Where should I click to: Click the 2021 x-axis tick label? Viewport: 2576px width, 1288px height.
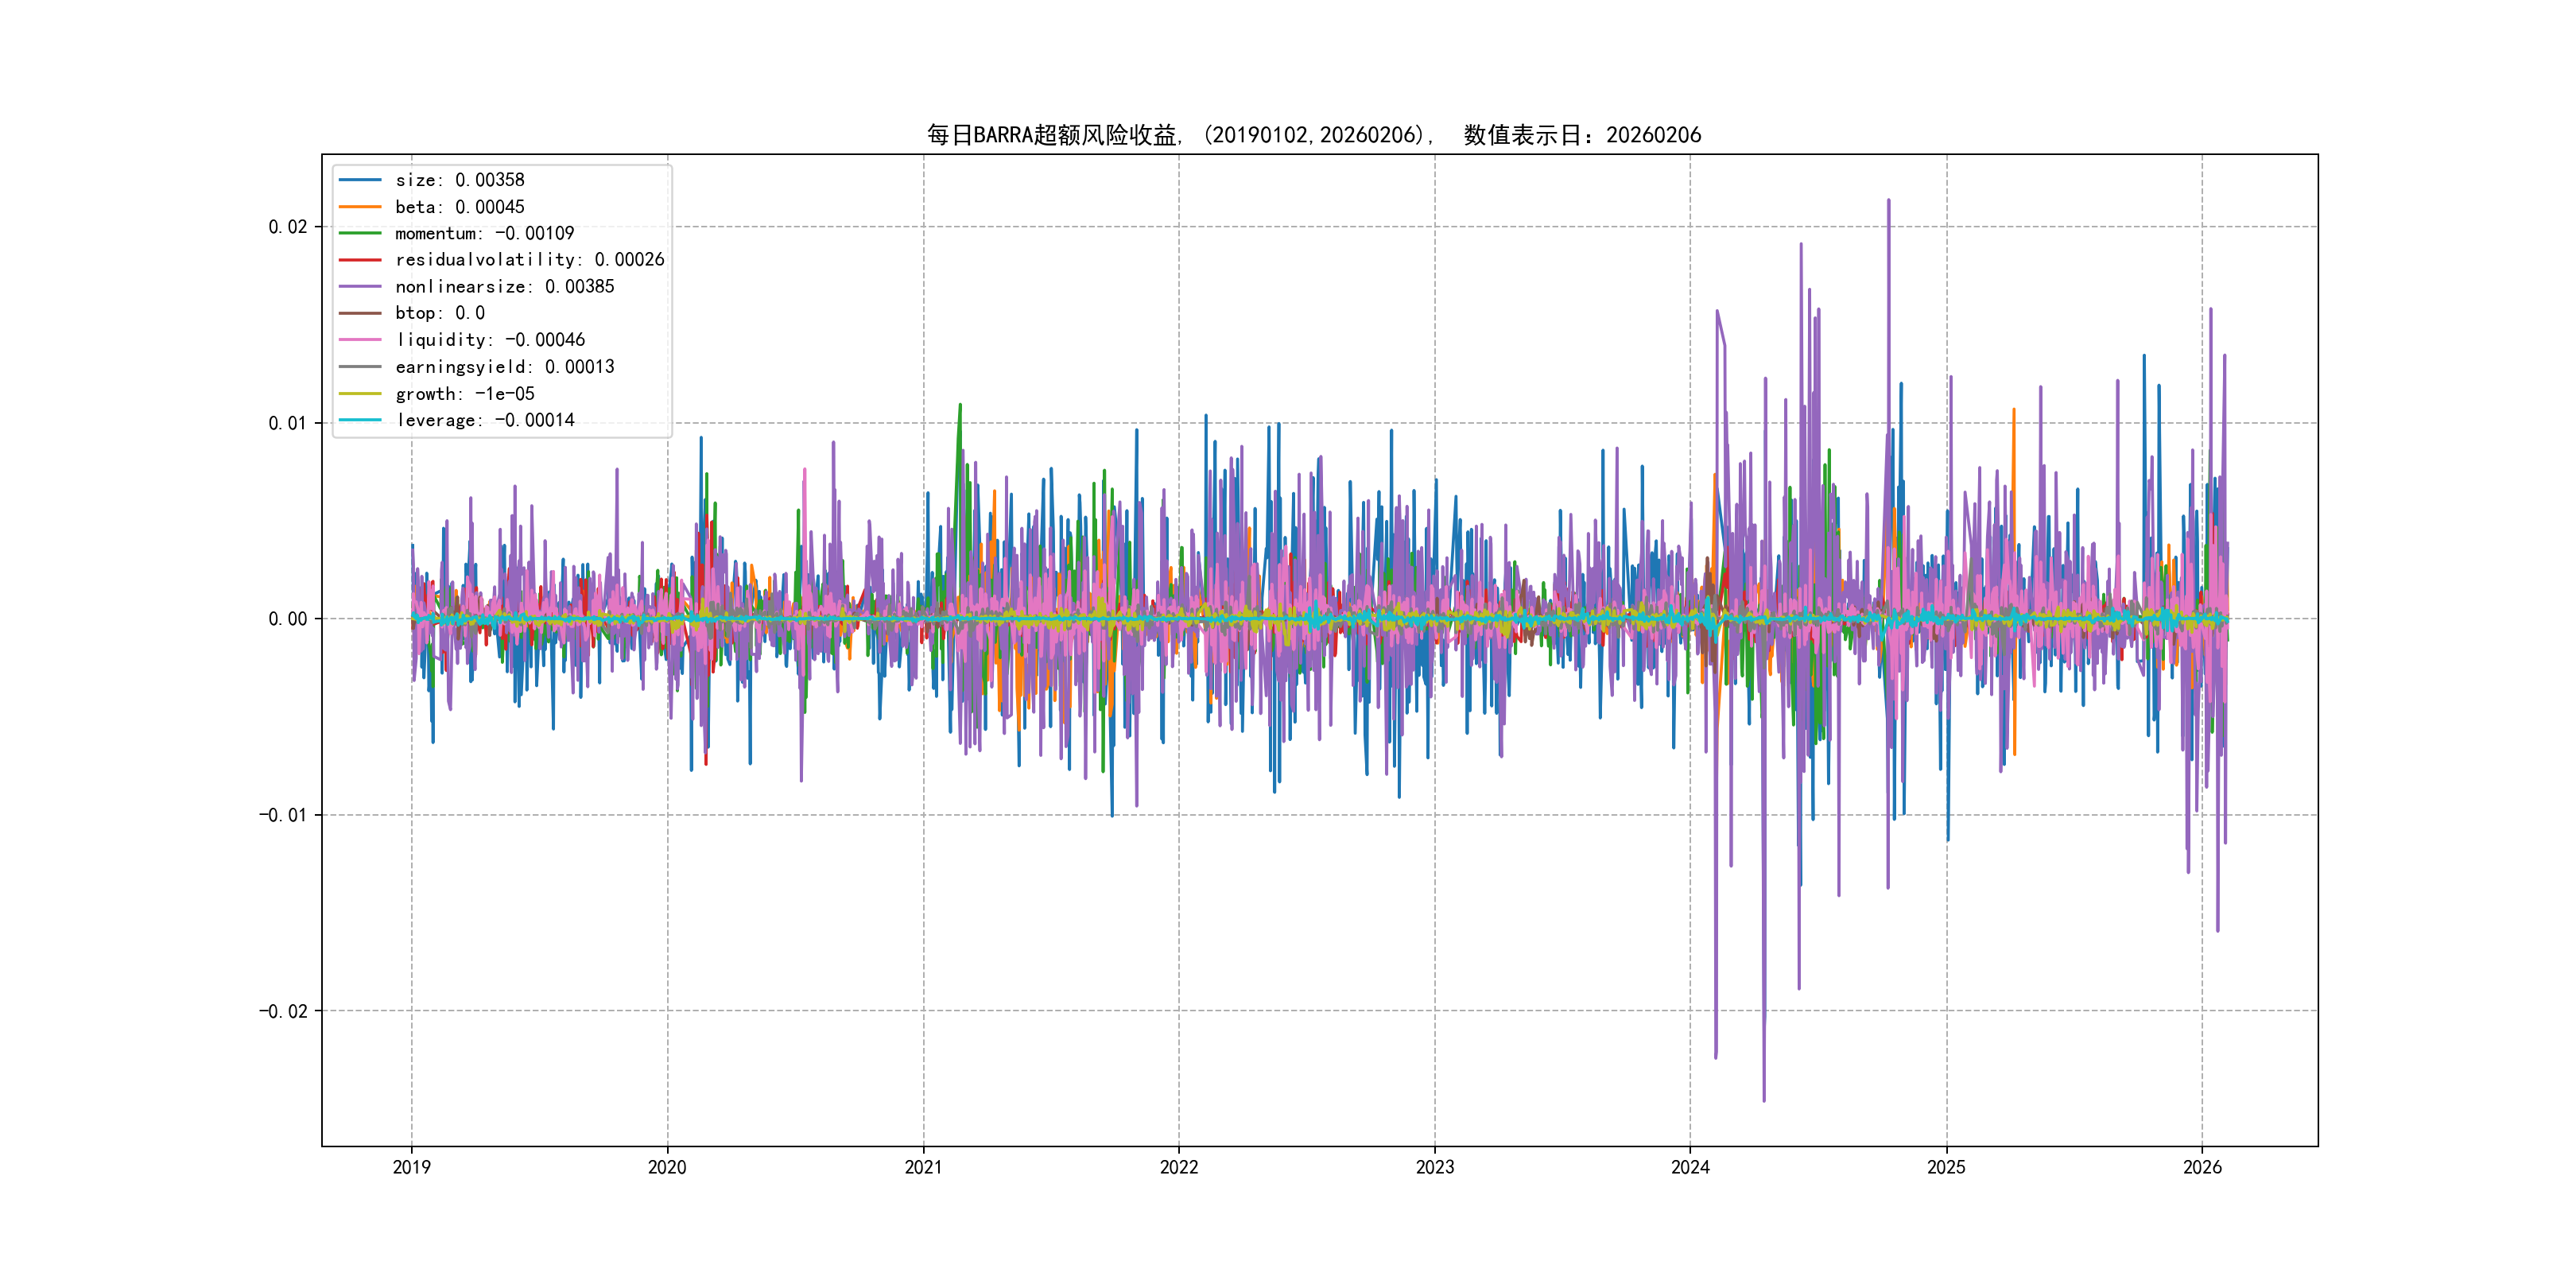point(923,1167)
